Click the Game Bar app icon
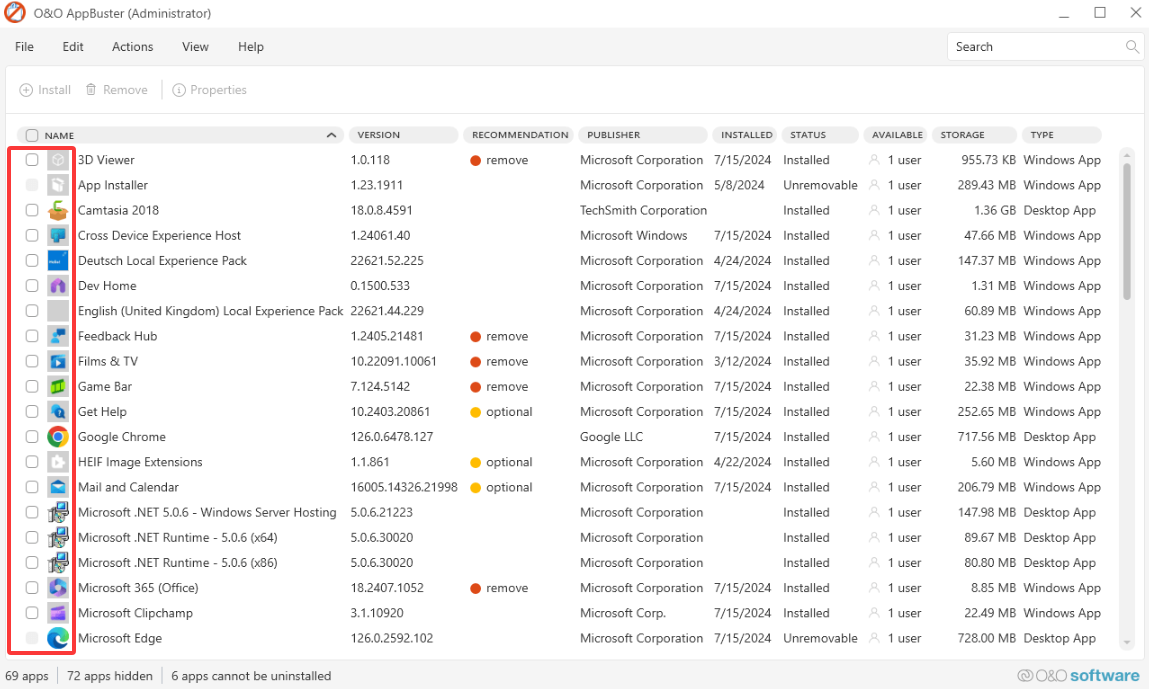This screenshot has height=689, width=1149. coord(58,387)
